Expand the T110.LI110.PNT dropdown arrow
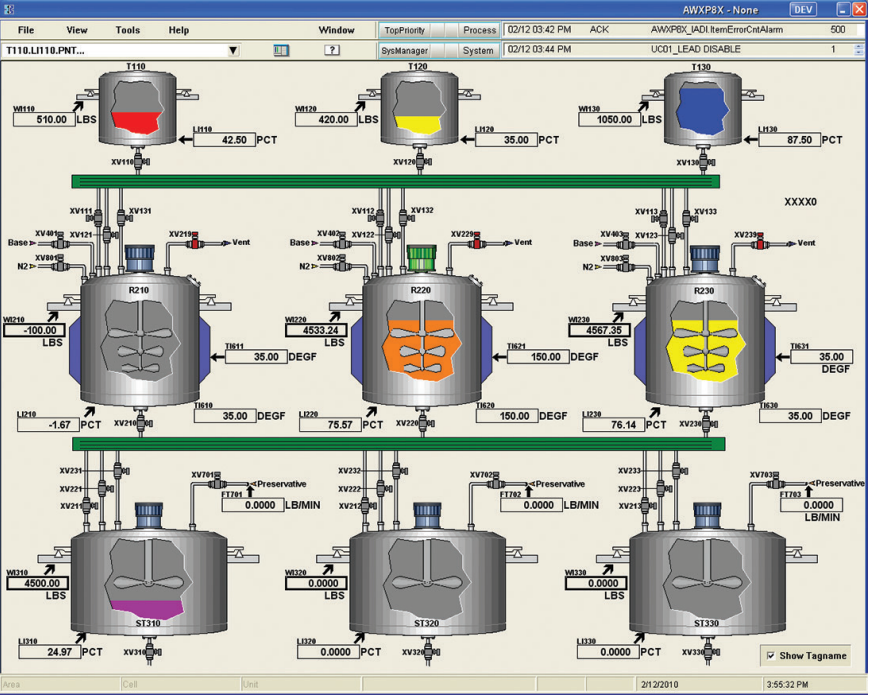869x696 pixels. 233,50
